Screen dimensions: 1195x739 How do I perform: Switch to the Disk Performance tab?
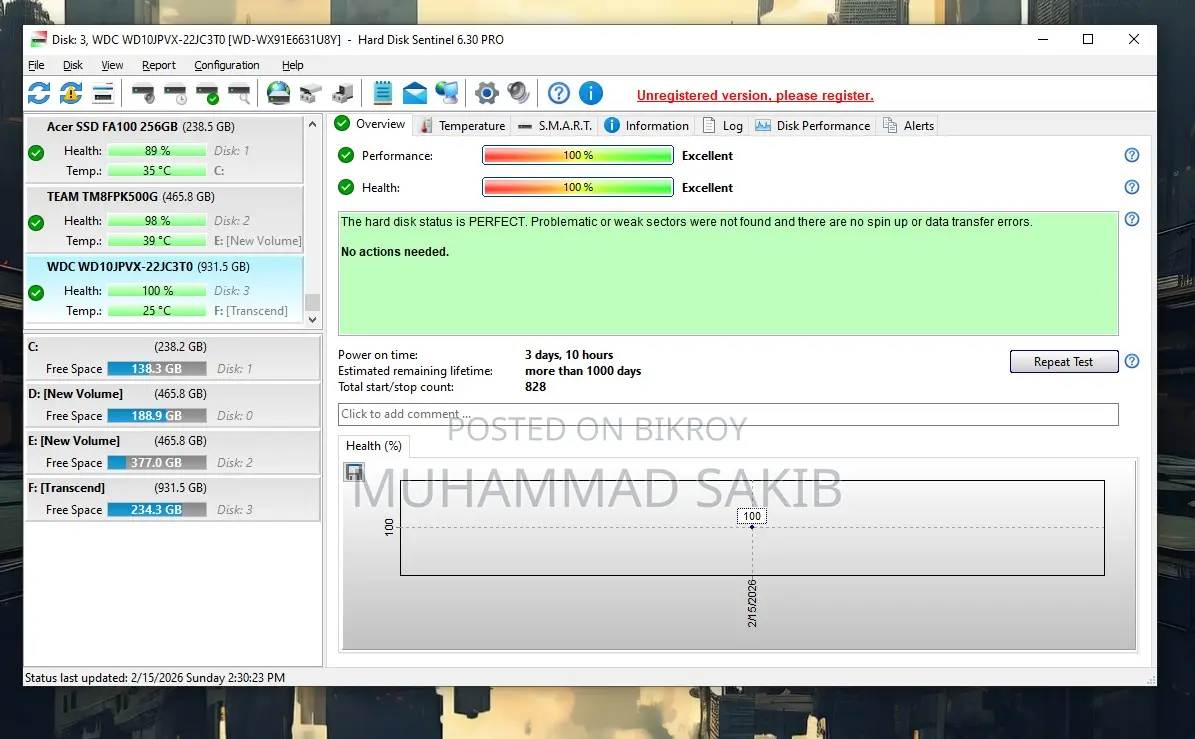812,126
